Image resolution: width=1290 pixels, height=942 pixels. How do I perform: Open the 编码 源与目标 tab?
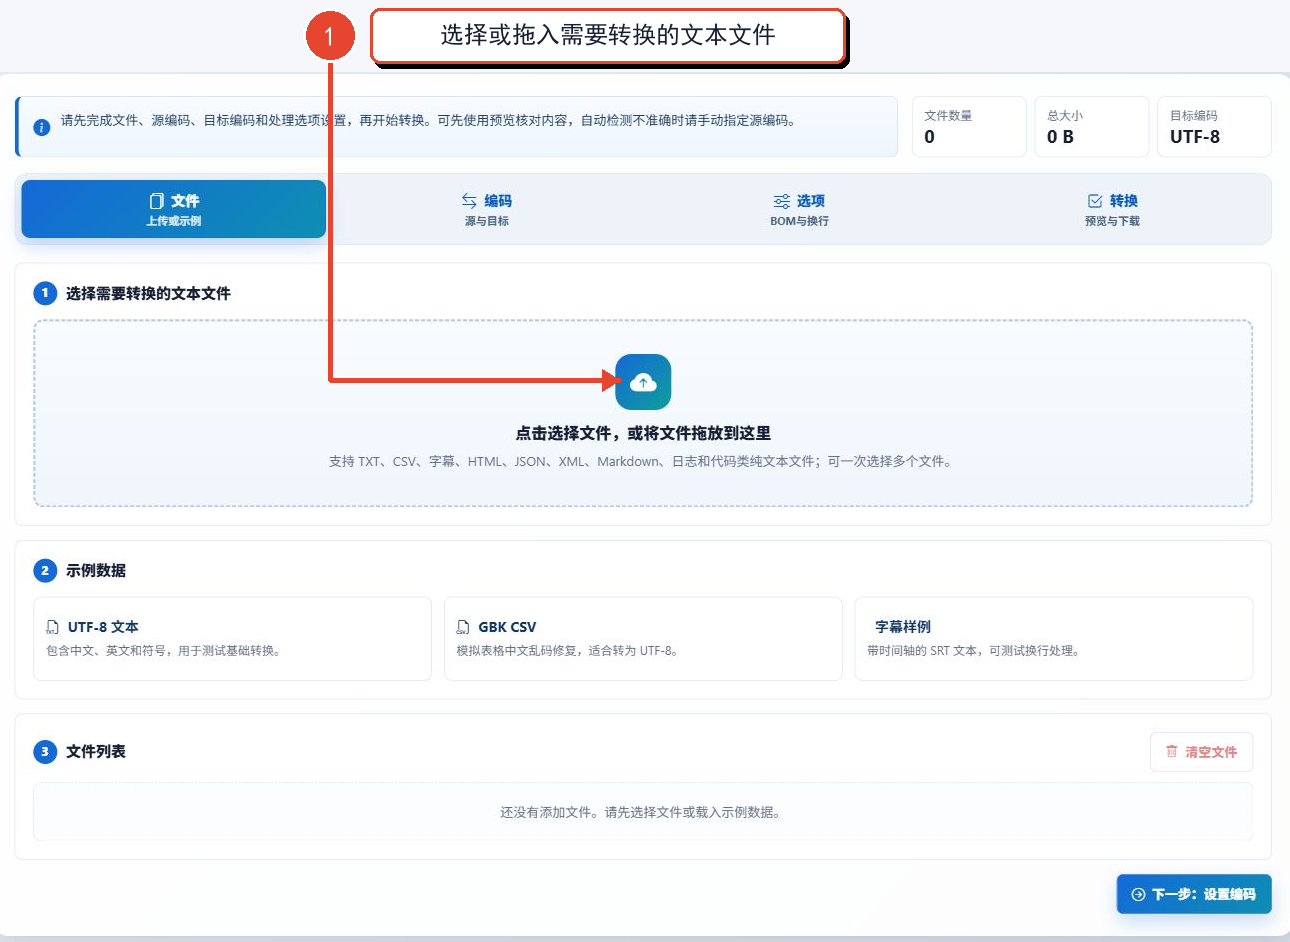[486, 209]
